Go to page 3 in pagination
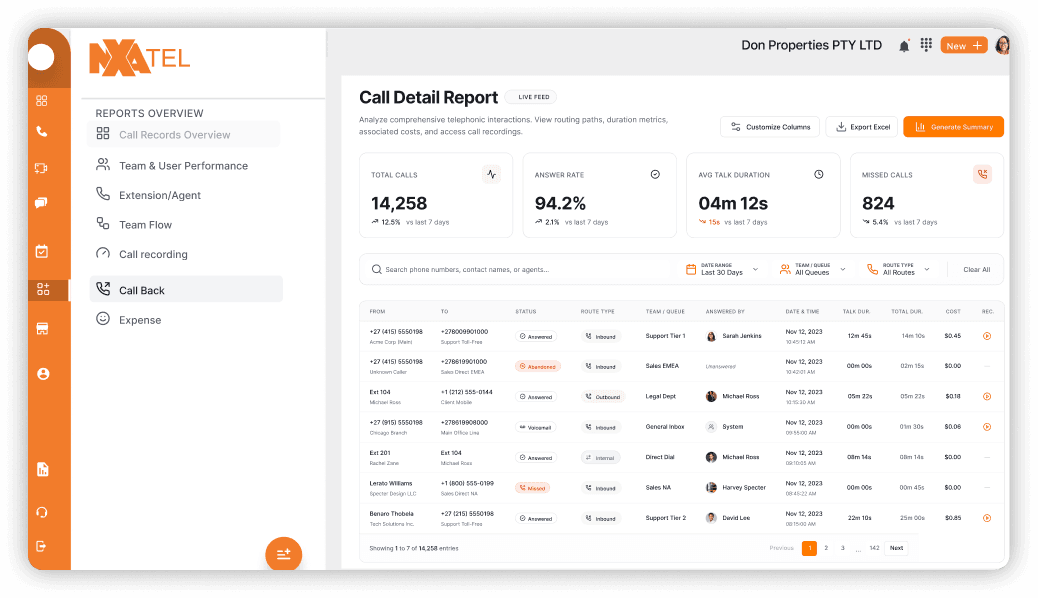The width and height of the screenshot is (1038, 598). [843, 548]
